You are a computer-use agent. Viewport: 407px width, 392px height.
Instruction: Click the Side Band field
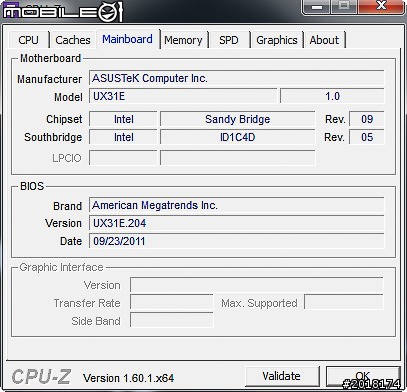[171, 320]
